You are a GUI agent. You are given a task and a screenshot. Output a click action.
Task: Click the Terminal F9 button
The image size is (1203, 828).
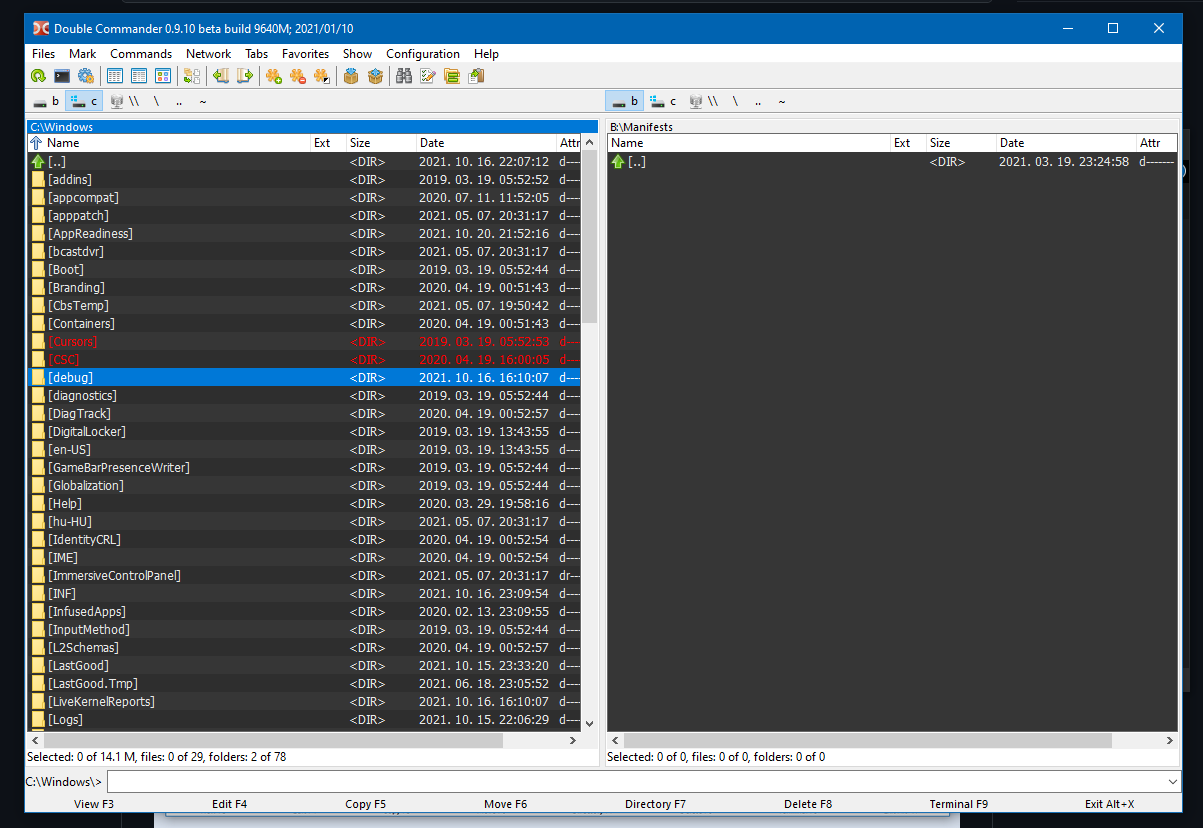tap(958, 804)
